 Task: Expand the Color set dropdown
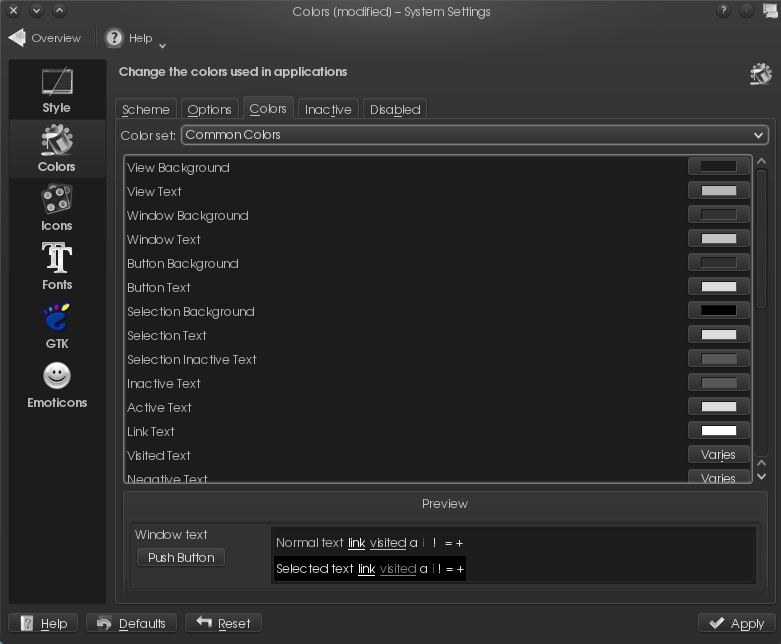coord(475,135)
